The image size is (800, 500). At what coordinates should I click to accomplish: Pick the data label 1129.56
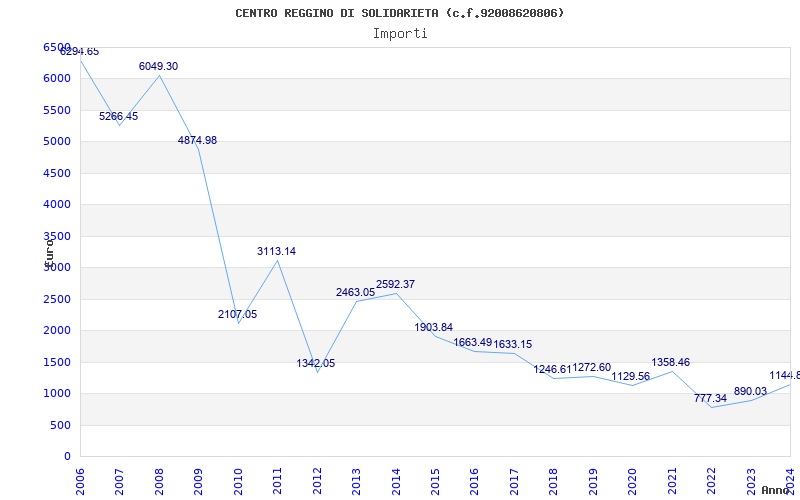pos(631,377)
